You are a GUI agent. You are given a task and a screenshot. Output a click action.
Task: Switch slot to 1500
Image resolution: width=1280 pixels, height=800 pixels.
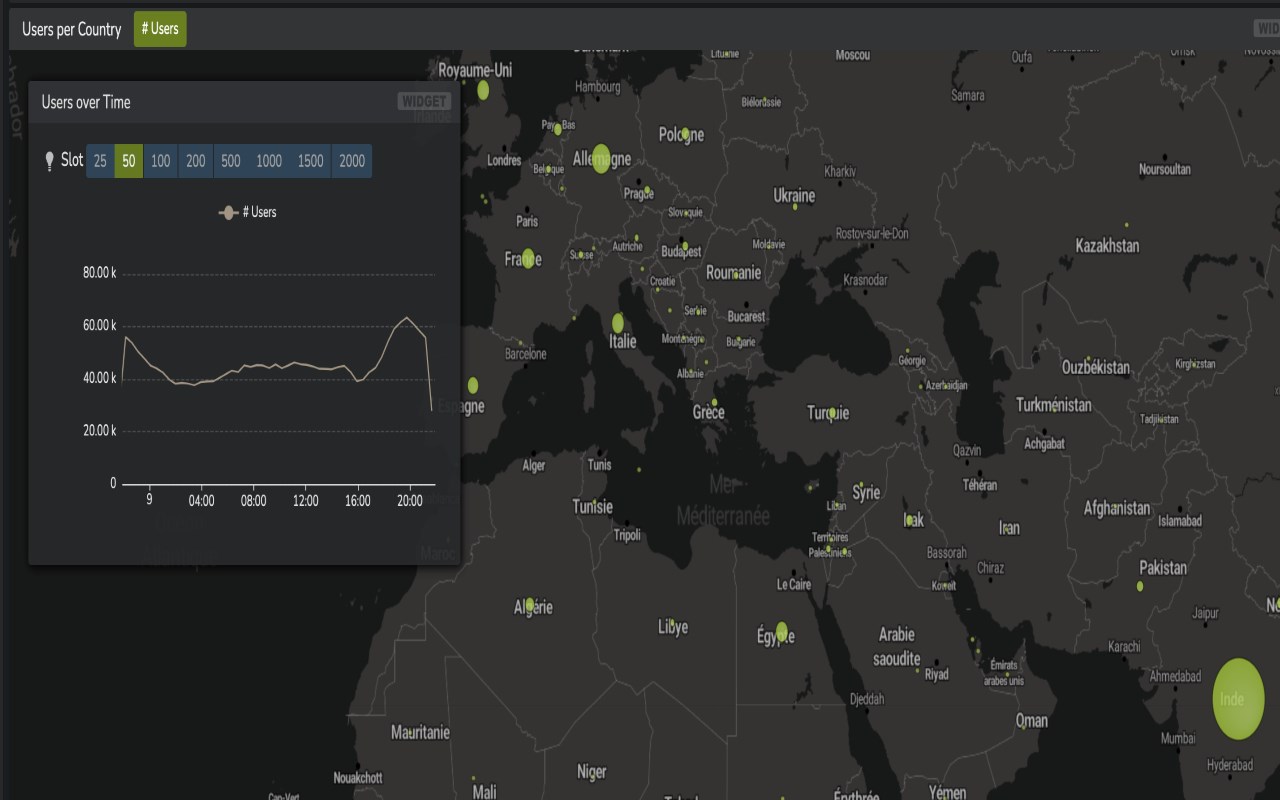click(311, 161)
